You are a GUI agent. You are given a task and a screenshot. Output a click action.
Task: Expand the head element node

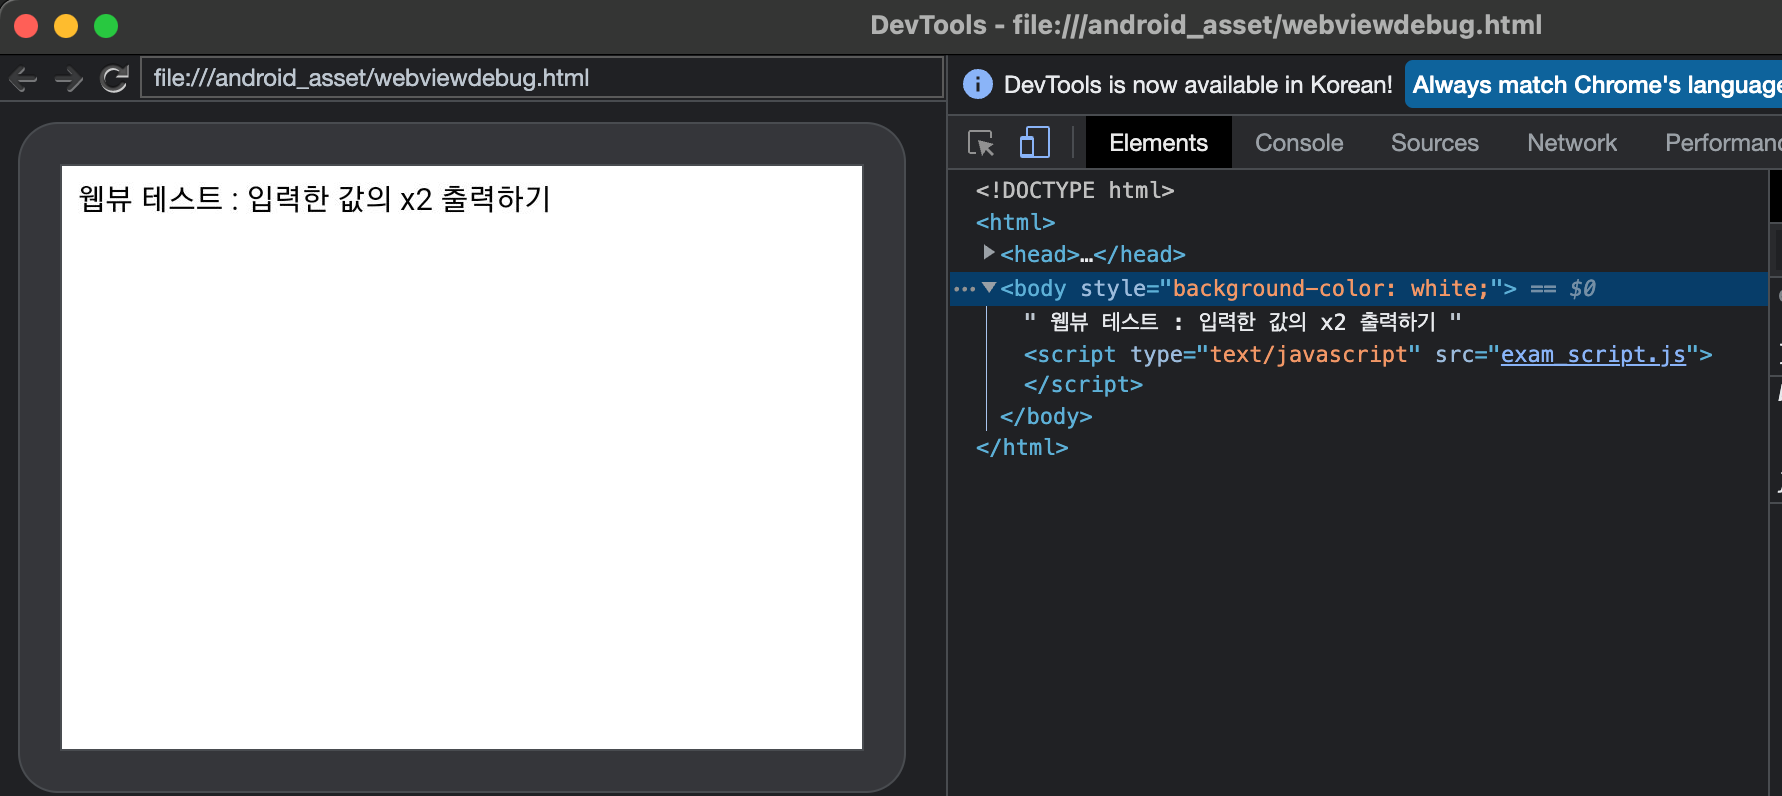coord(989,253)
